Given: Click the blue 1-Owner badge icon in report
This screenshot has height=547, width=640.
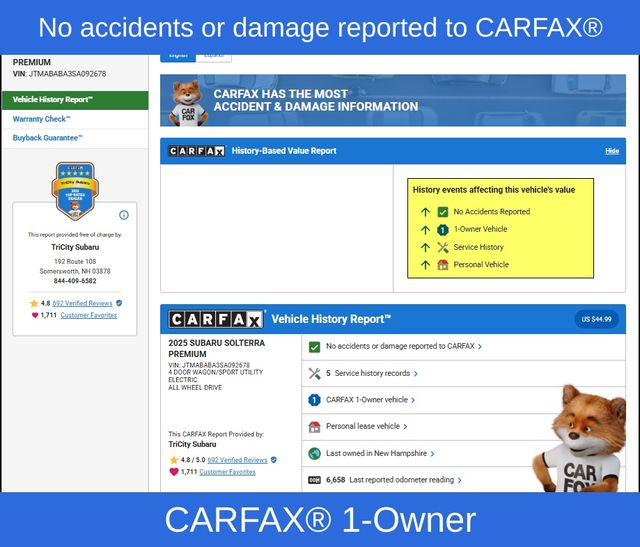Looking at the screenshot, I should pos(314,400).
